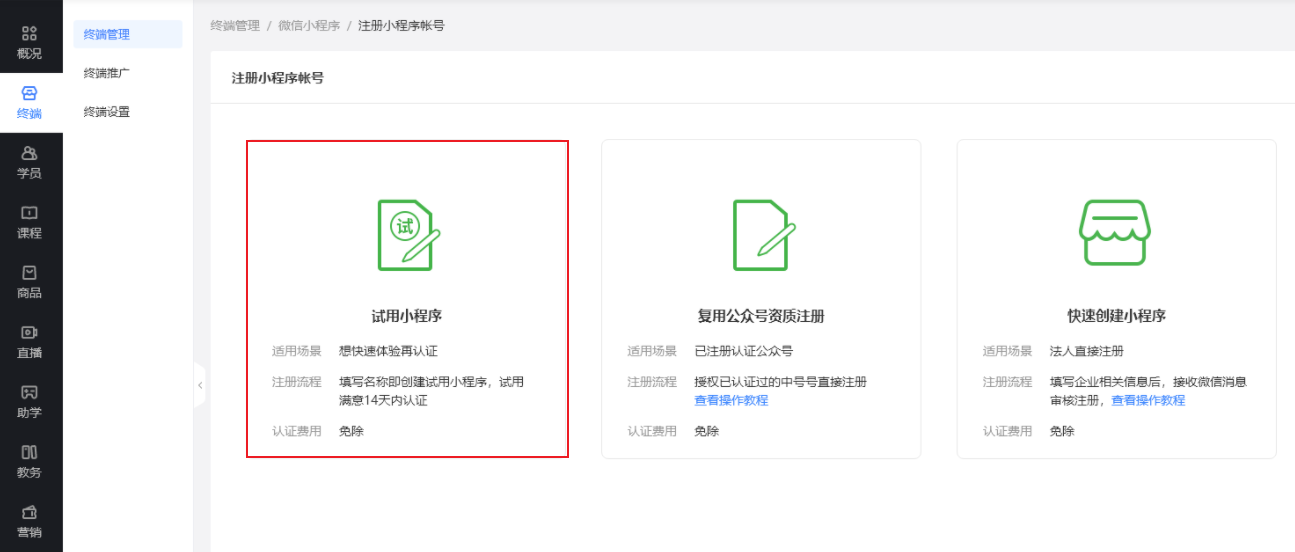Viewport: 1295px width, 552px height.
Task: Open the 学员 students sidebar icon
Action: coord(30,153)
